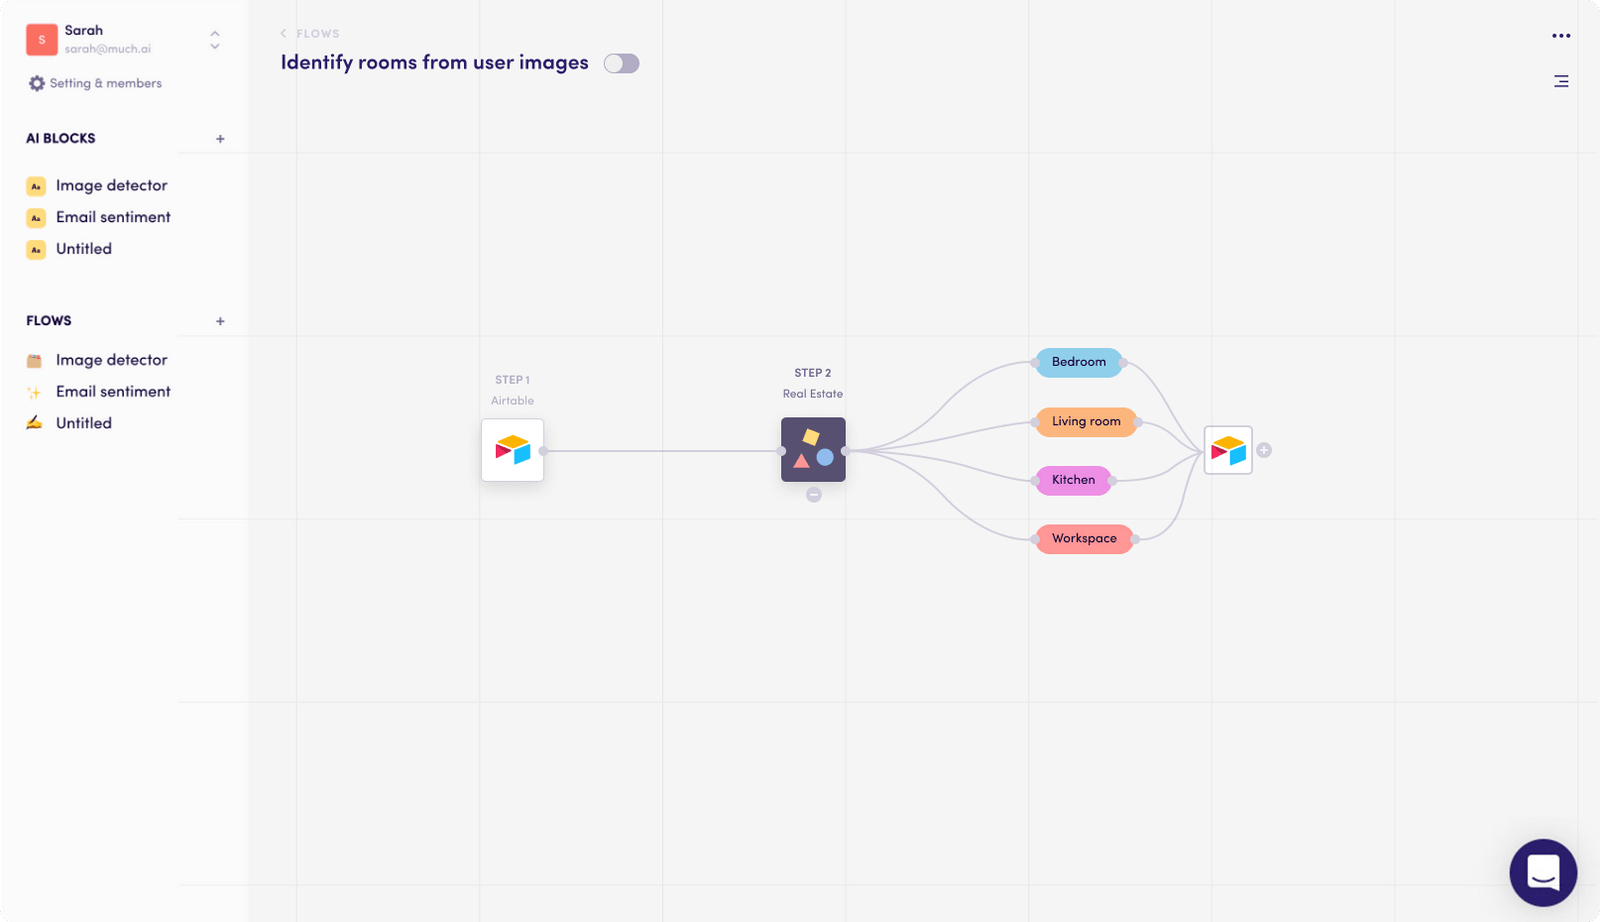Open the three-dot options menu
The width and height of the screenshot is (1600, 922).
(1561, 35)
